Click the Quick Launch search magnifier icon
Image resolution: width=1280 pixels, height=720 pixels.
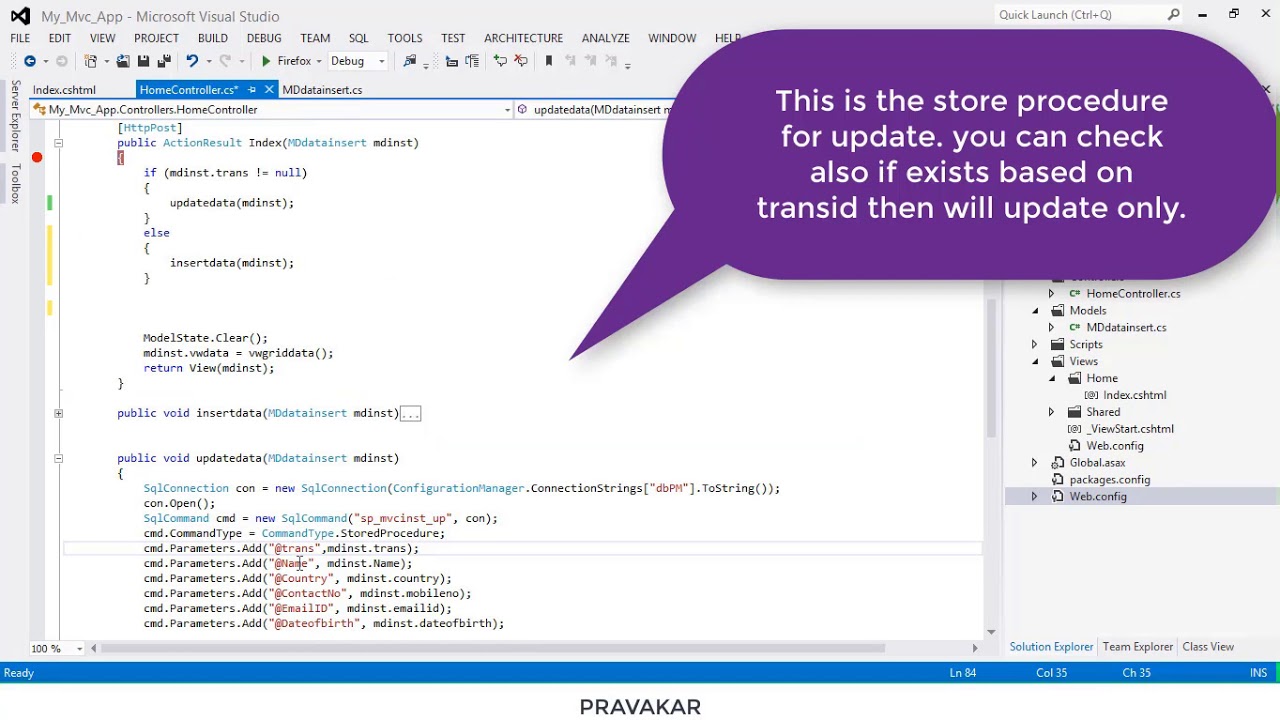[x=1174, y=15]
